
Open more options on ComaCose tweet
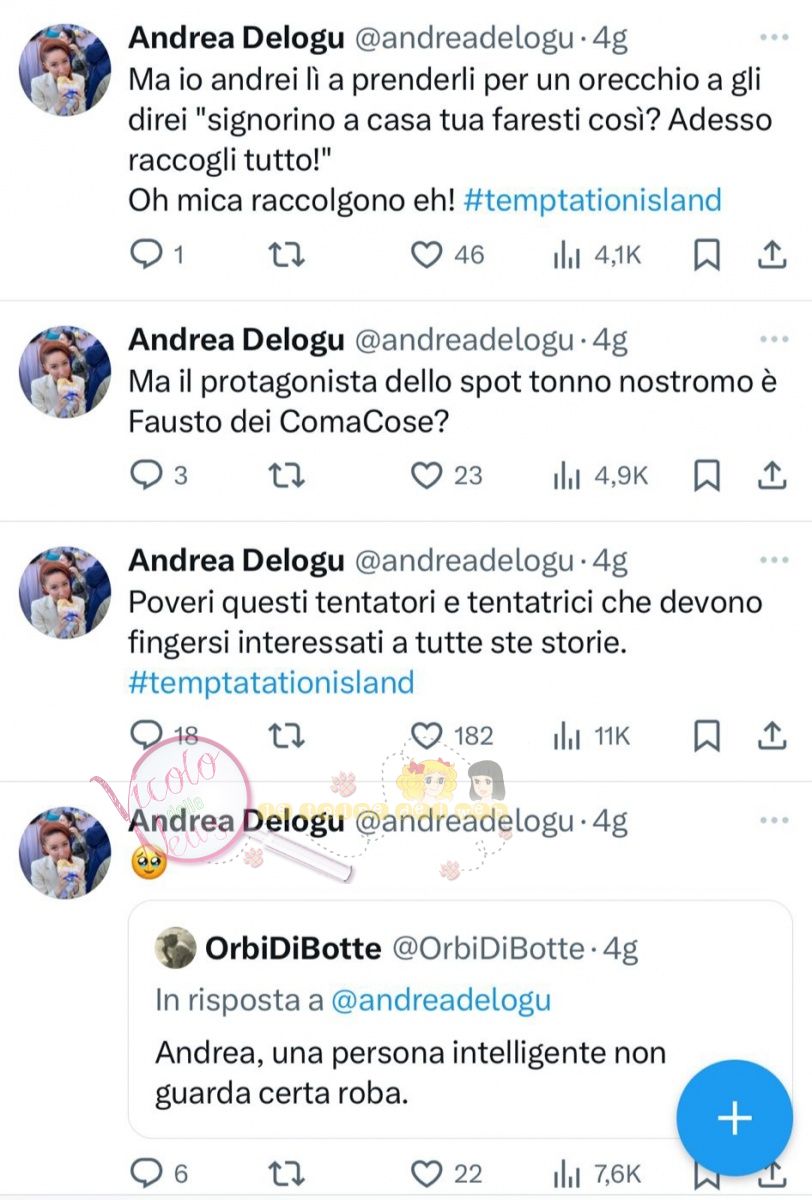[774, 339]
